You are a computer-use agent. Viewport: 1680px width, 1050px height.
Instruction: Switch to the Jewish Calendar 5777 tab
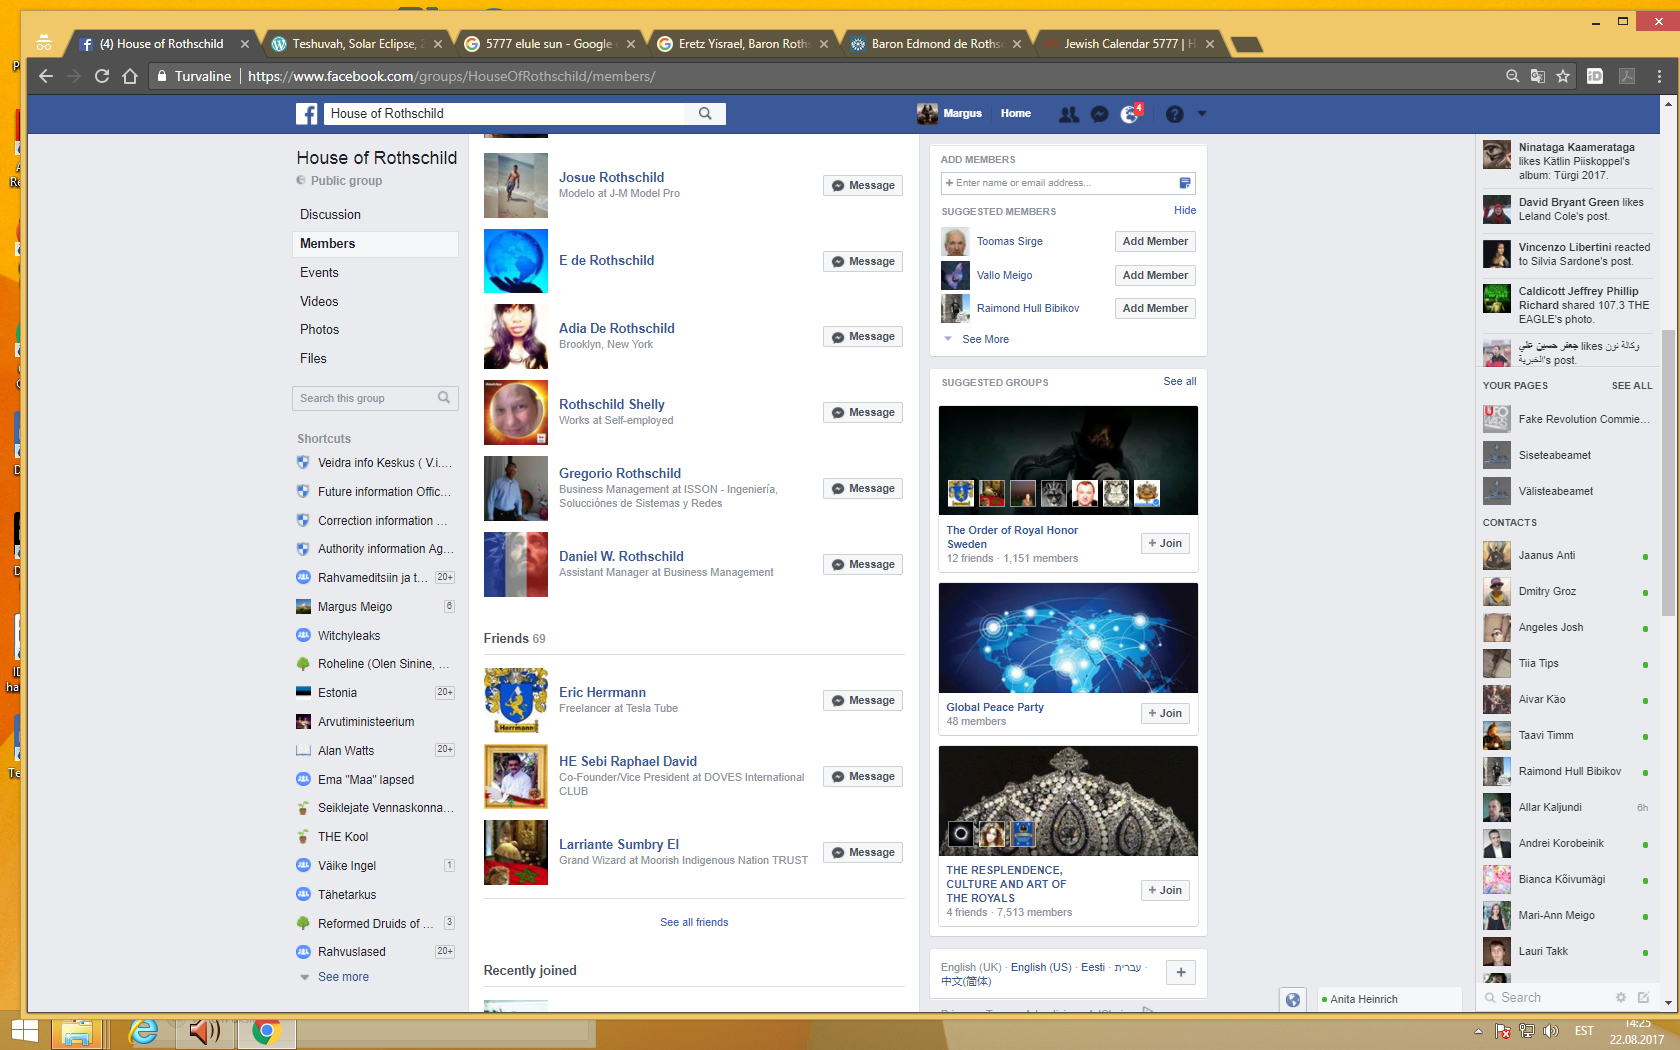(x=1128, y=44)
